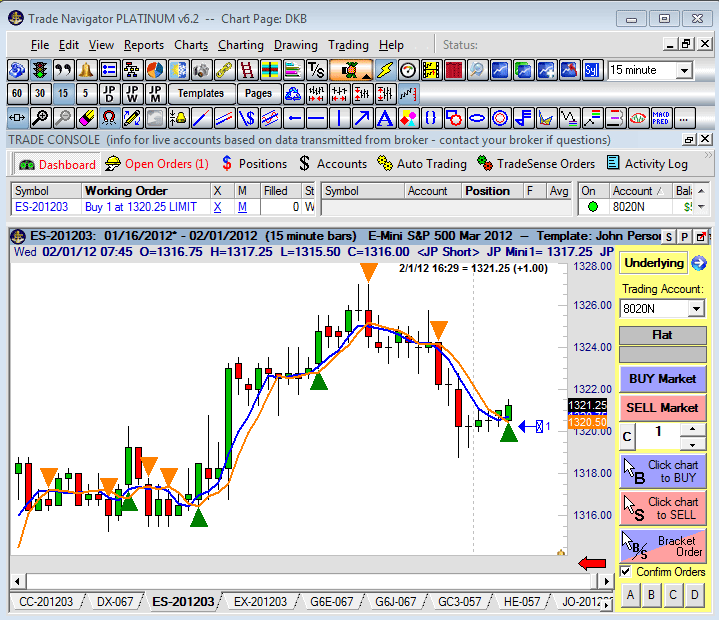Switch to the G6E-067 chart tab
This screenshot has height=620, width=719.
point(332,601)
